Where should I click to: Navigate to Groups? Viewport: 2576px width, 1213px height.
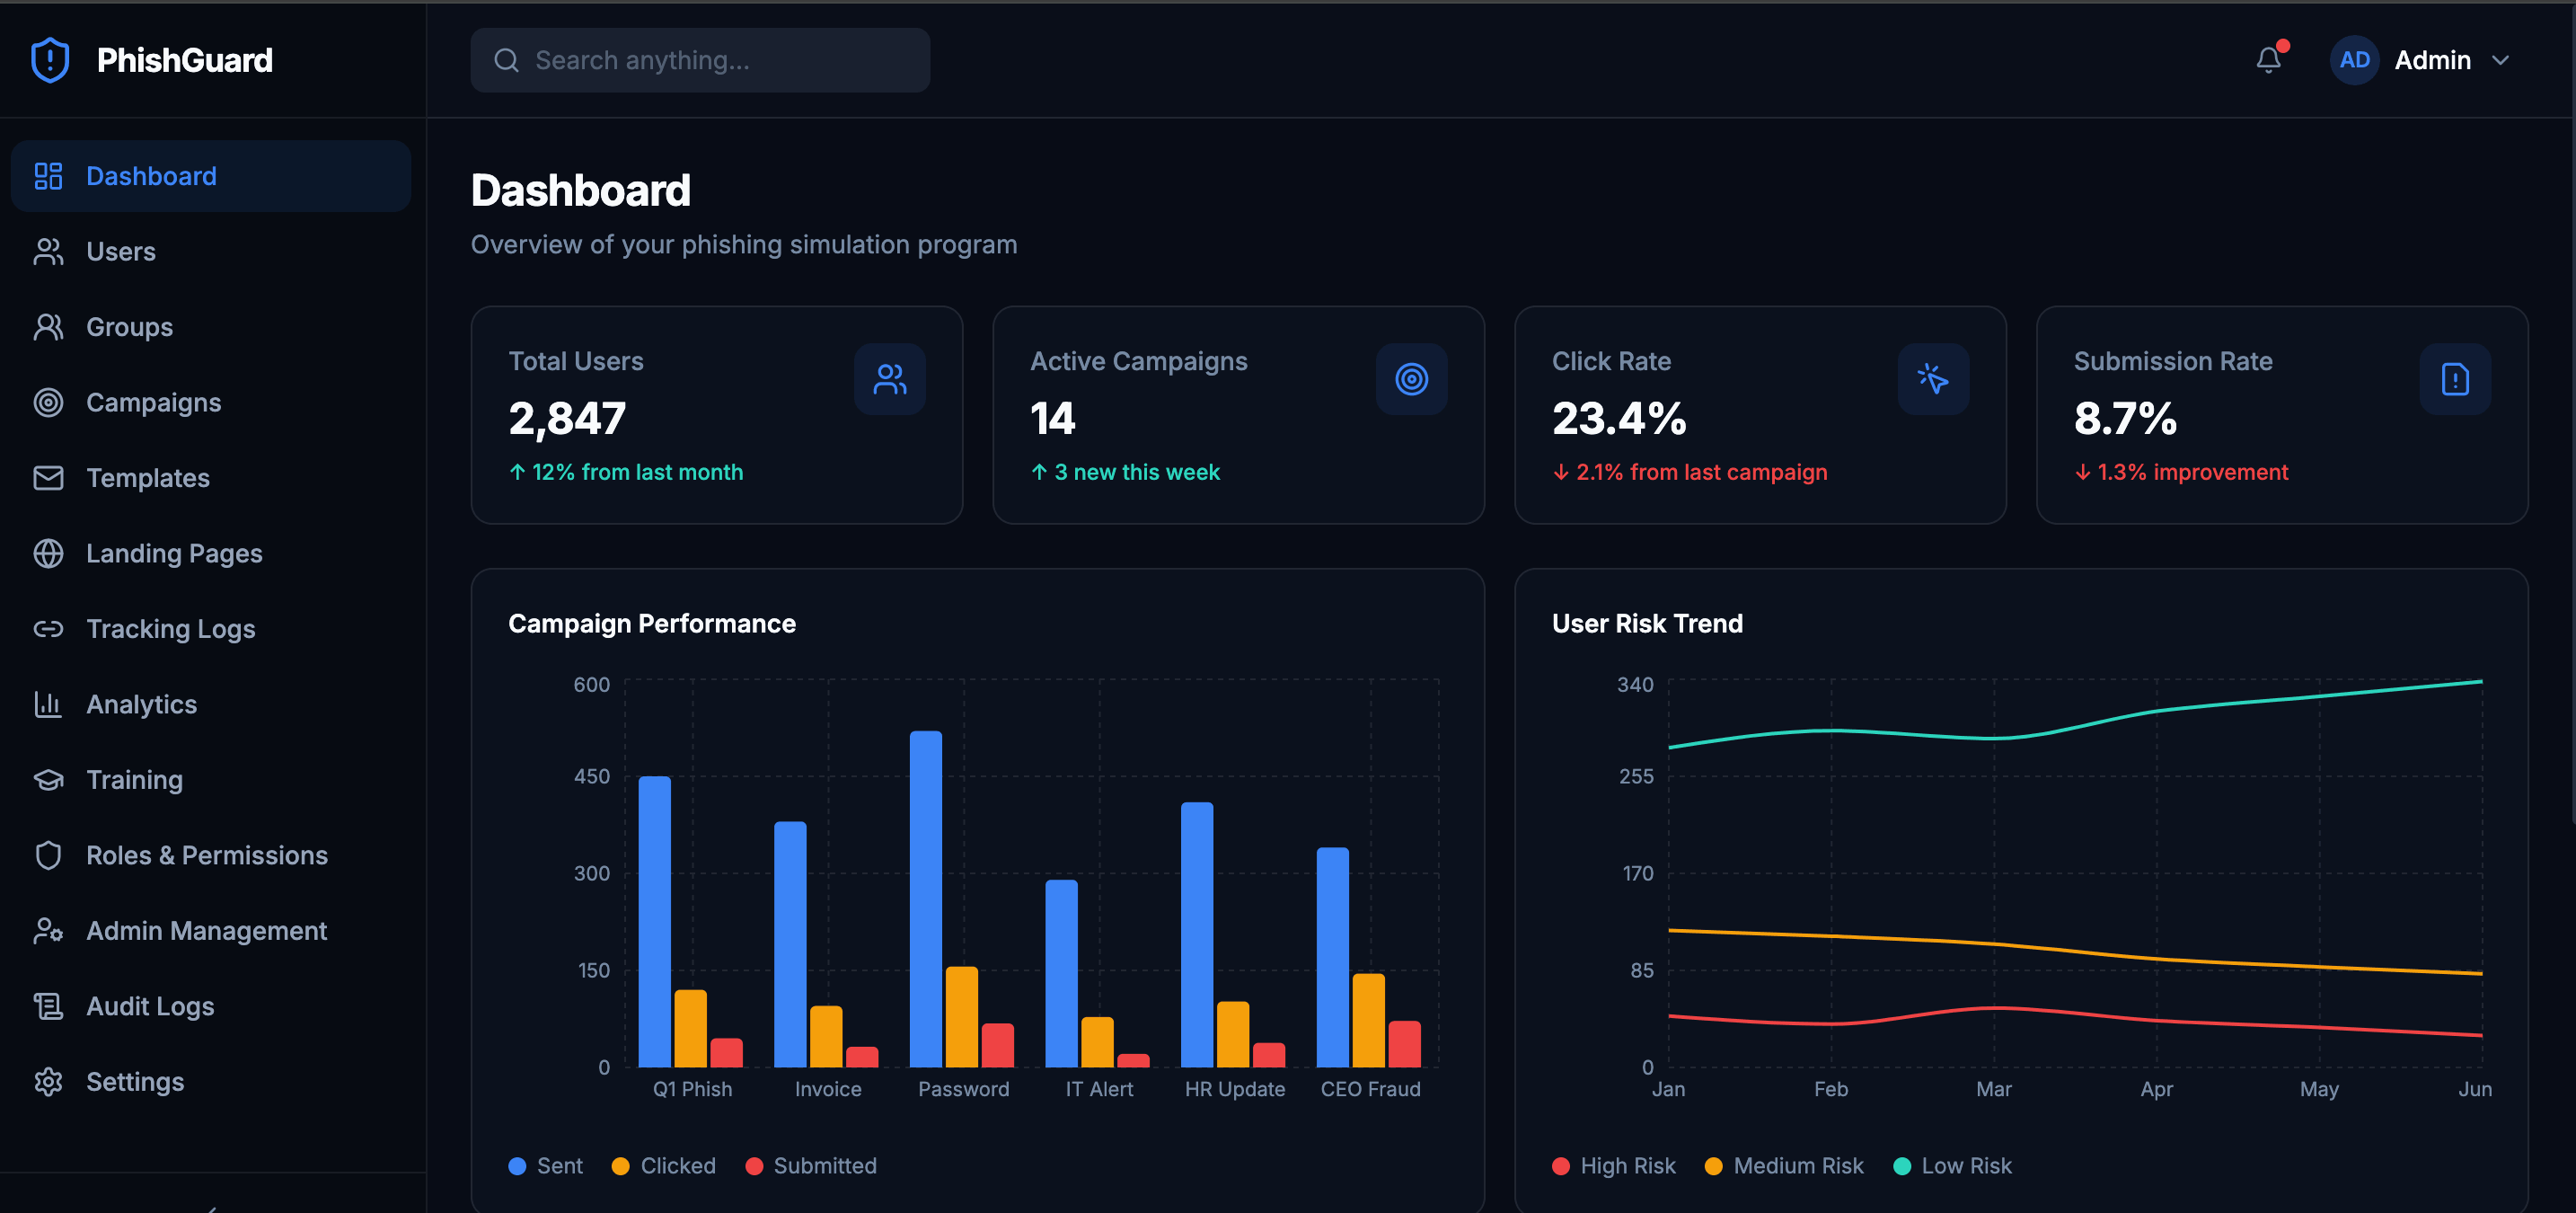pos(211,327)
